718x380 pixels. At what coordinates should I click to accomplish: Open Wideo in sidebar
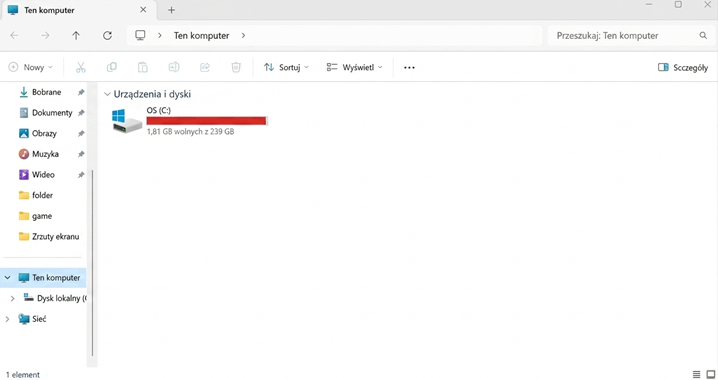[x=43, y=174]
